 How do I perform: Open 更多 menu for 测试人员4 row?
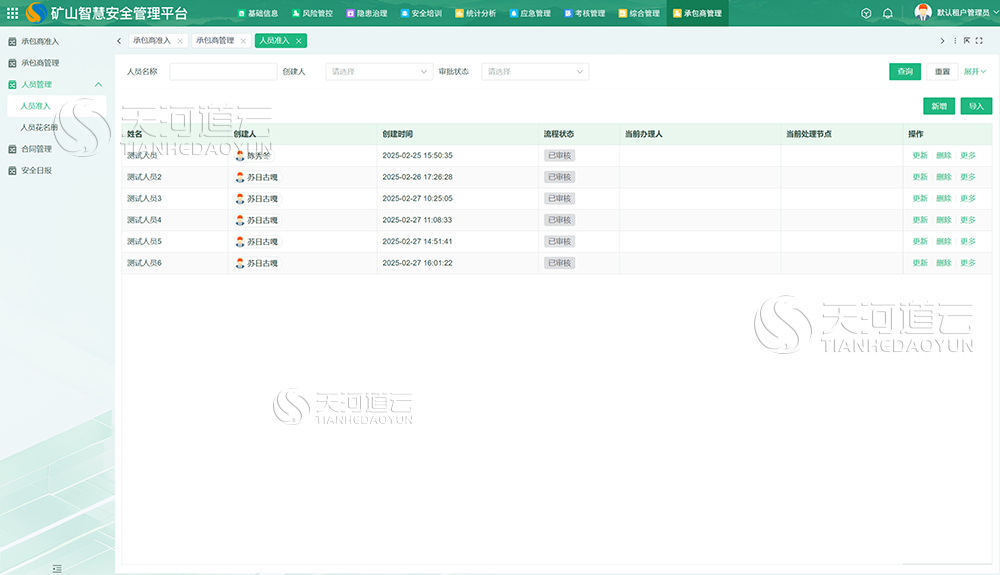pos(968,220)
